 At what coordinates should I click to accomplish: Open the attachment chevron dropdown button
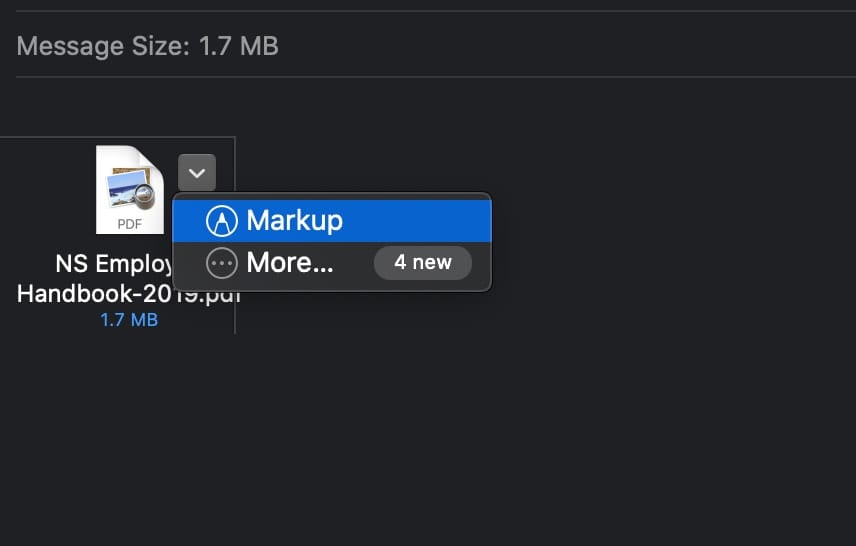click(197, 173)
